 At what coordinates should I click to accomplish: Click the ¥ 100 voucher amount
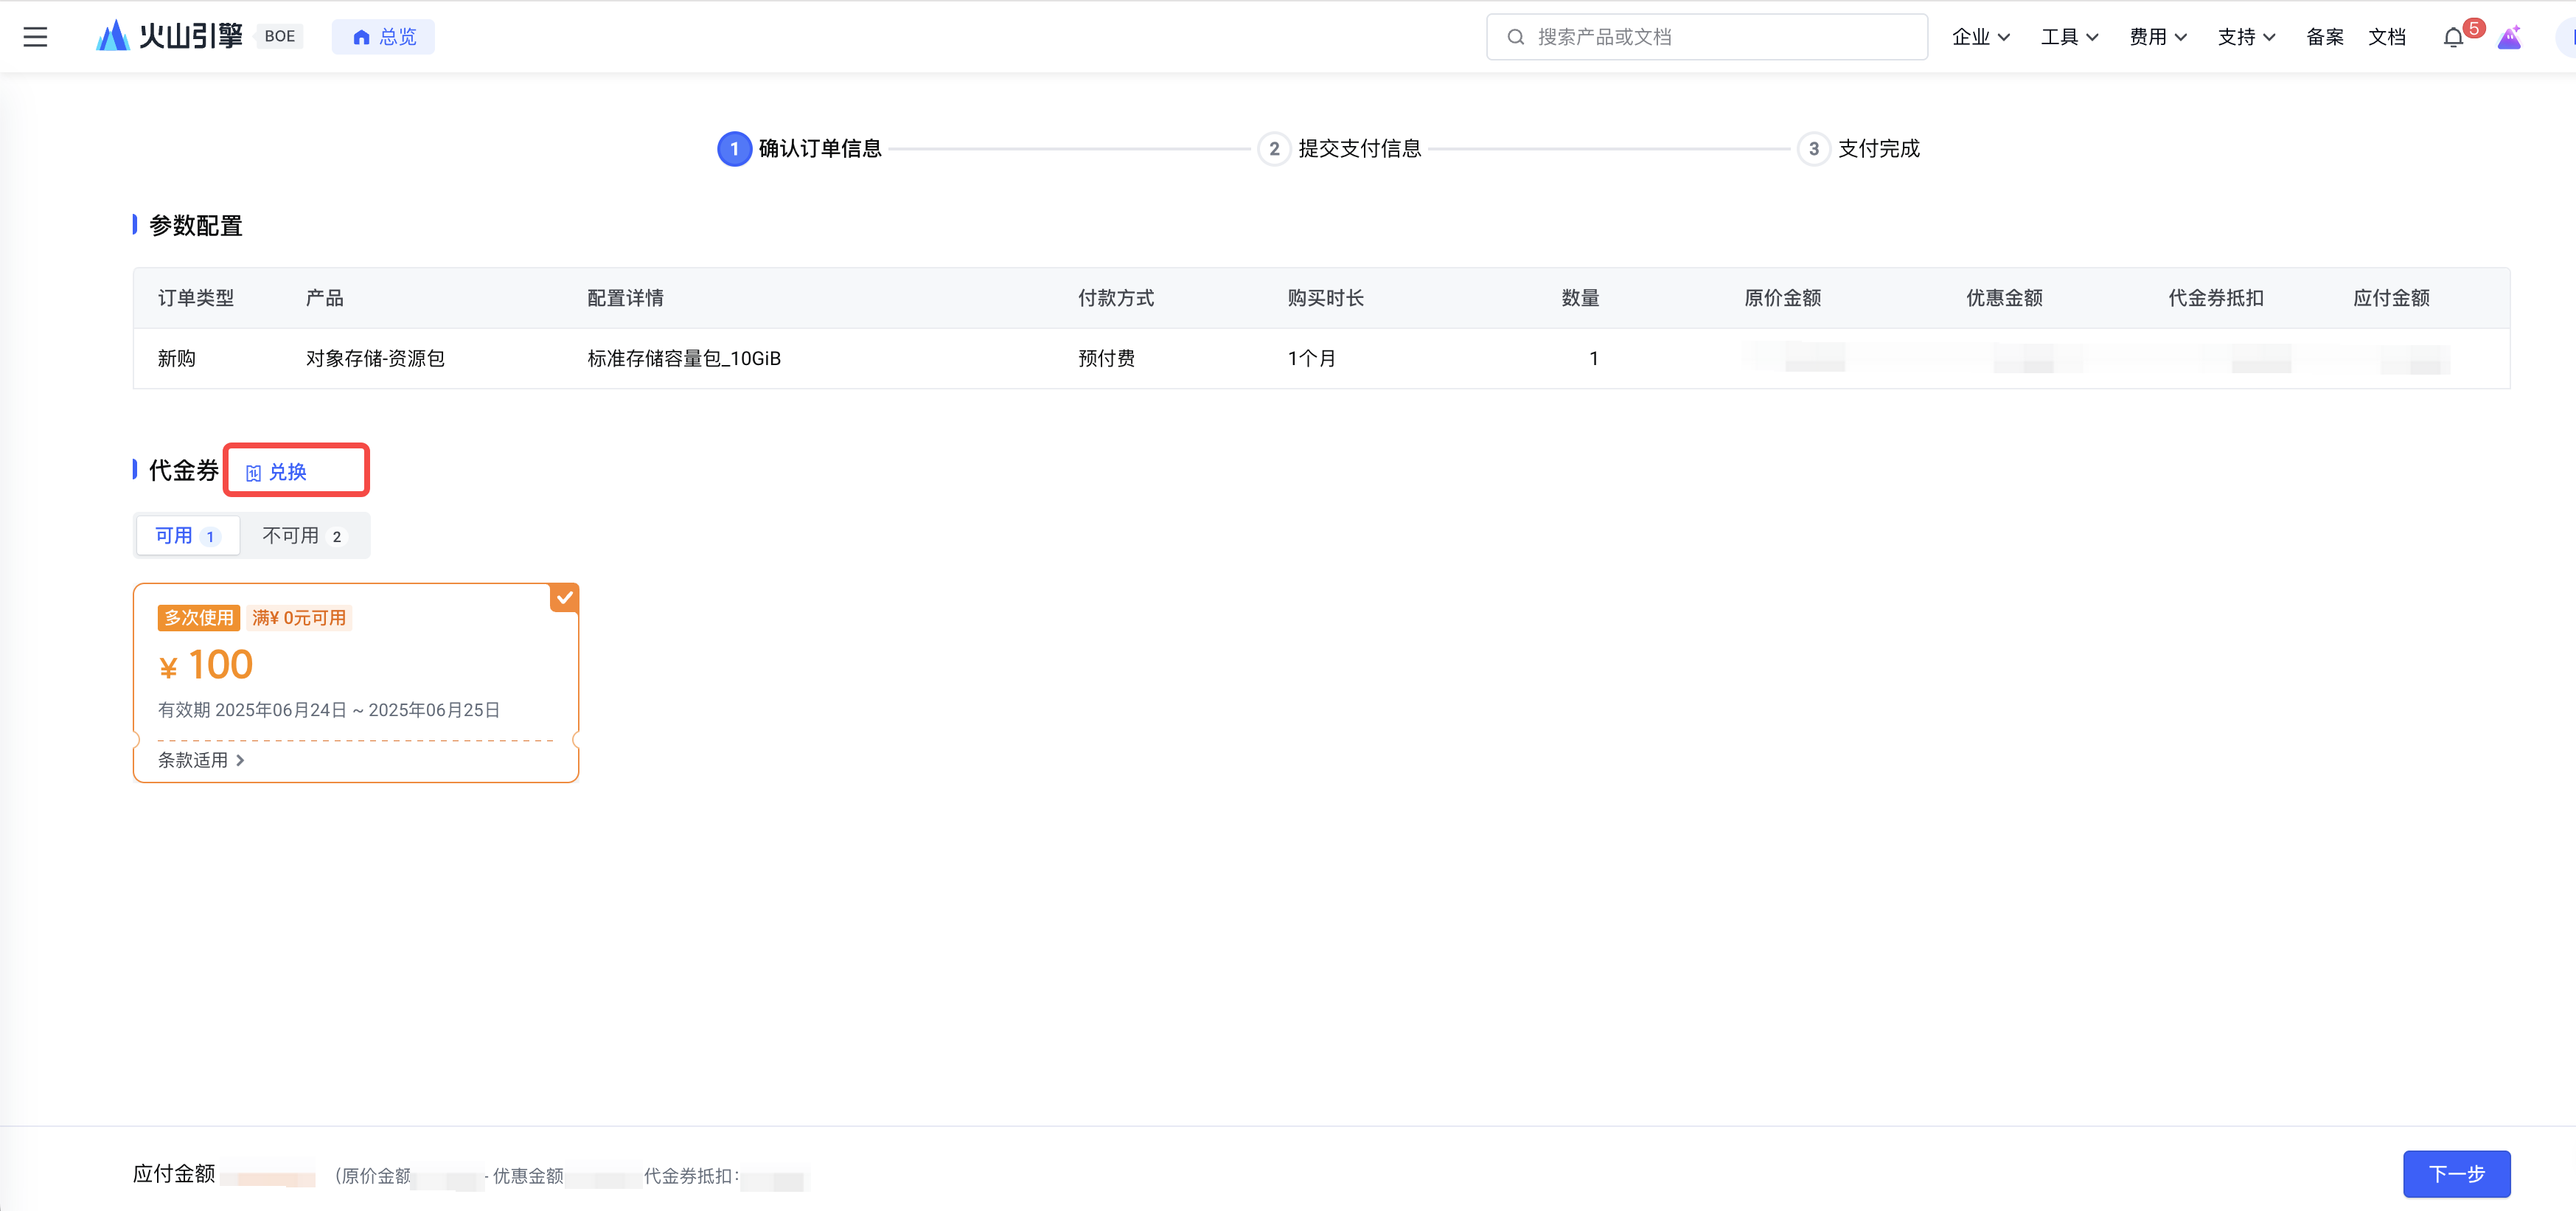tap(206, 665)
